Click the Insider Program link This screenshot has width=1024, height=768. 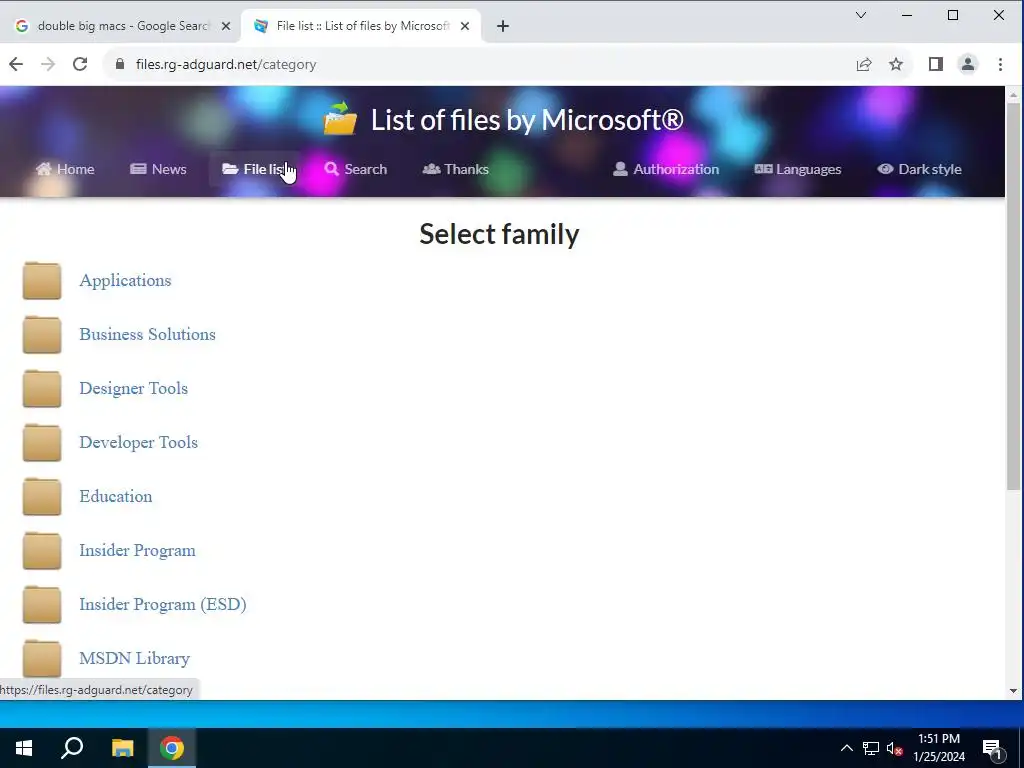click(137, 551)
